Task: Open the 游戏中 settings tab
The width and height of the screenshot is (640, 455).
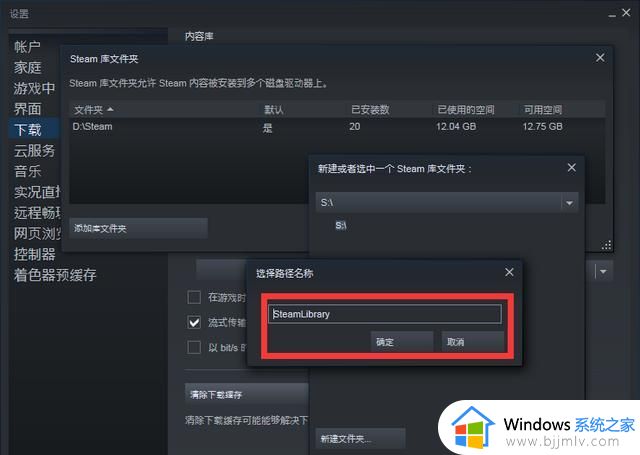Action: pyautogui.click(x=34, y=88)
